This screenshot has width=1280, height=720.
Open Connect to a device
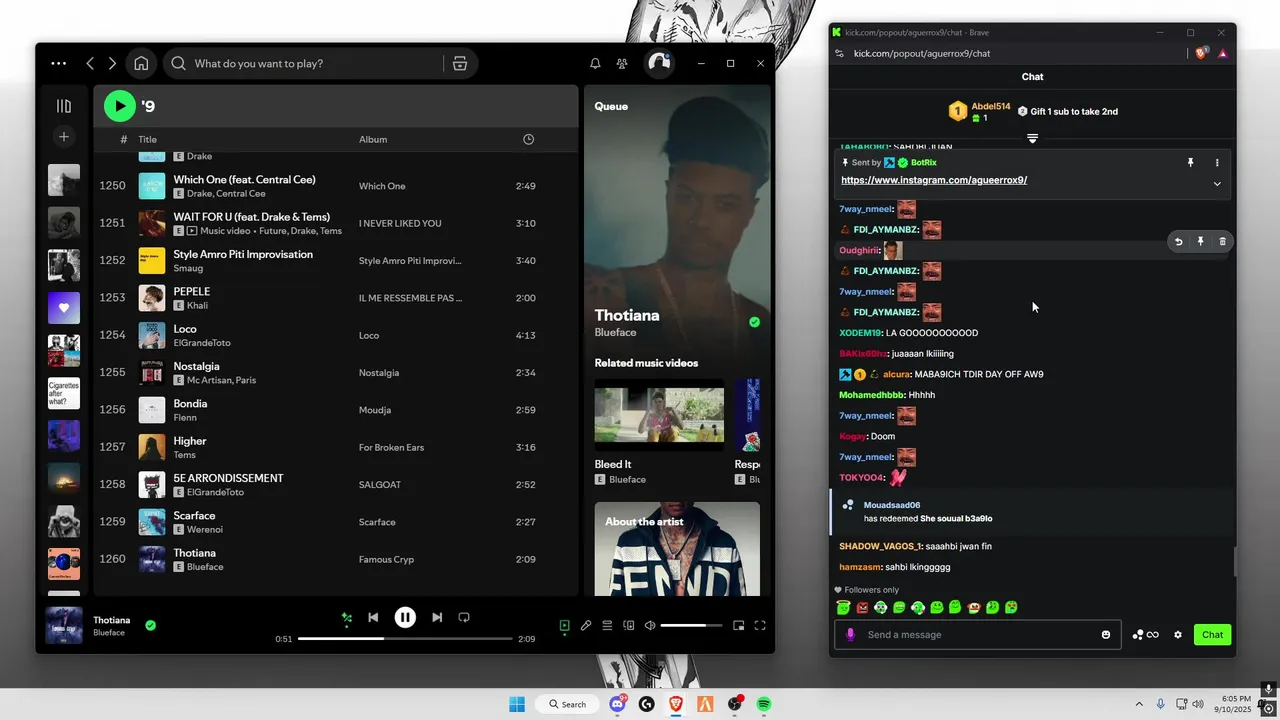click(x=629, y=626)
